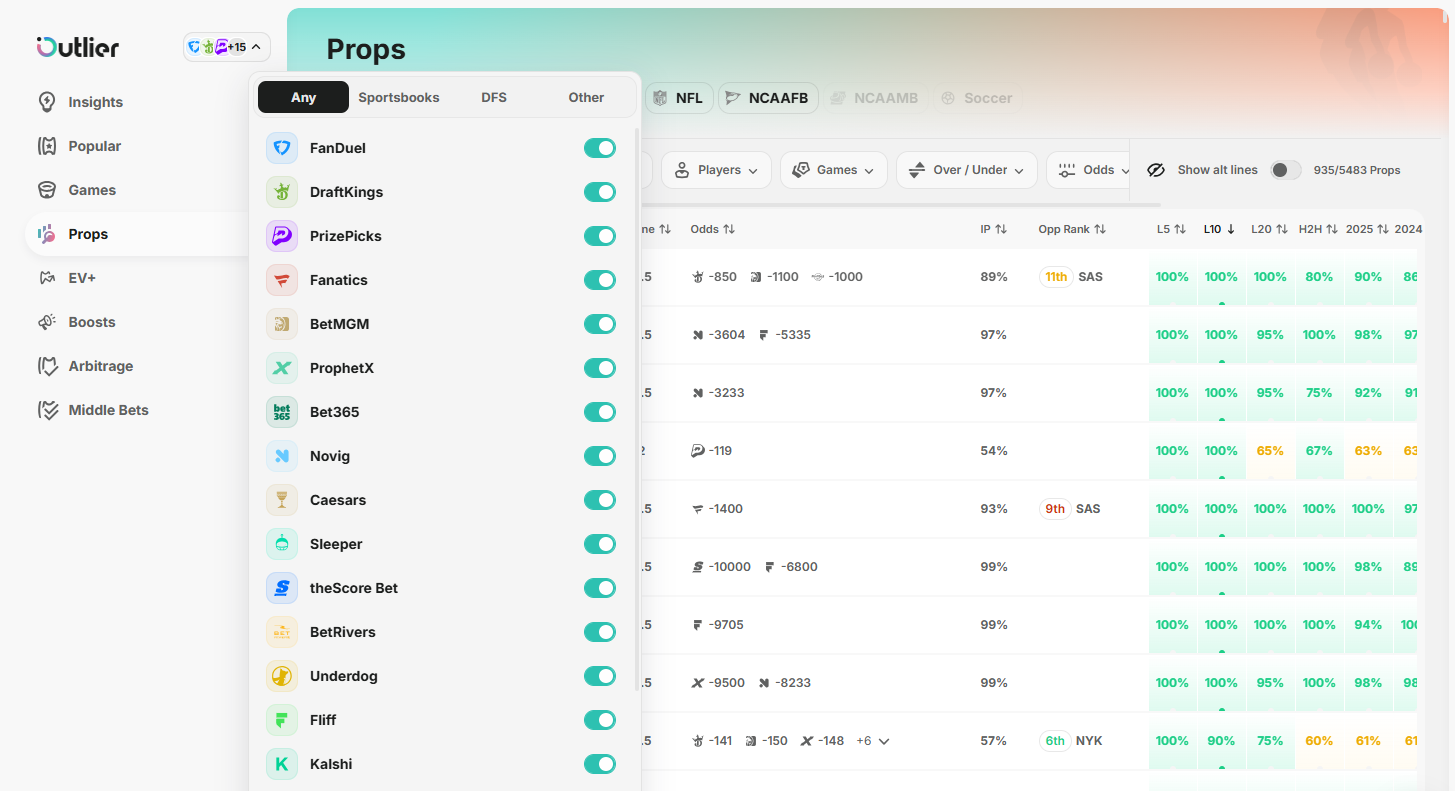The image size is (1455, 791).
Task: Click the Insights lightbulb icon
Action: pos(47,102)
